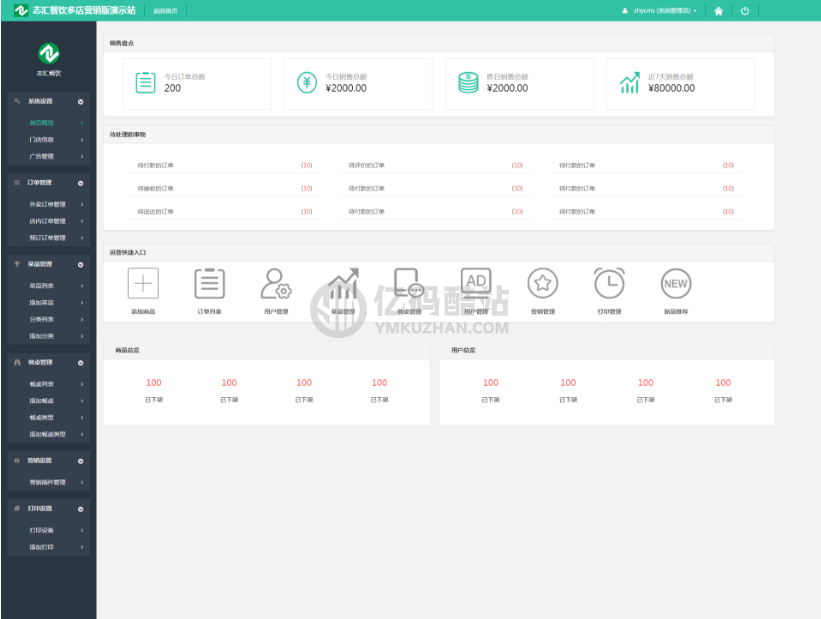Go to 添加餐桌类型 in sidebar
The height and width of the screenshot is (619, 821).
tap(49, 434)
